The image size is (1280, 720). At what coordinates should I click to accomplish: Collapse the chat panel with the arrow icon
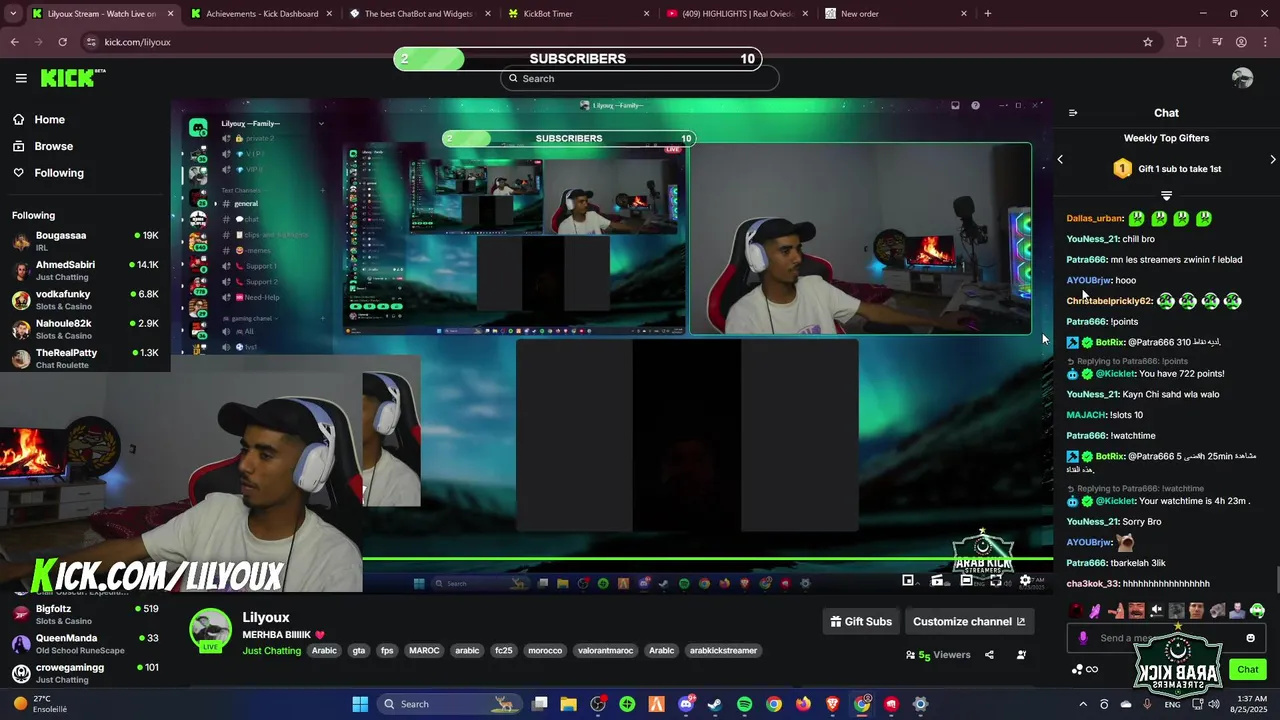[1073, 113]
